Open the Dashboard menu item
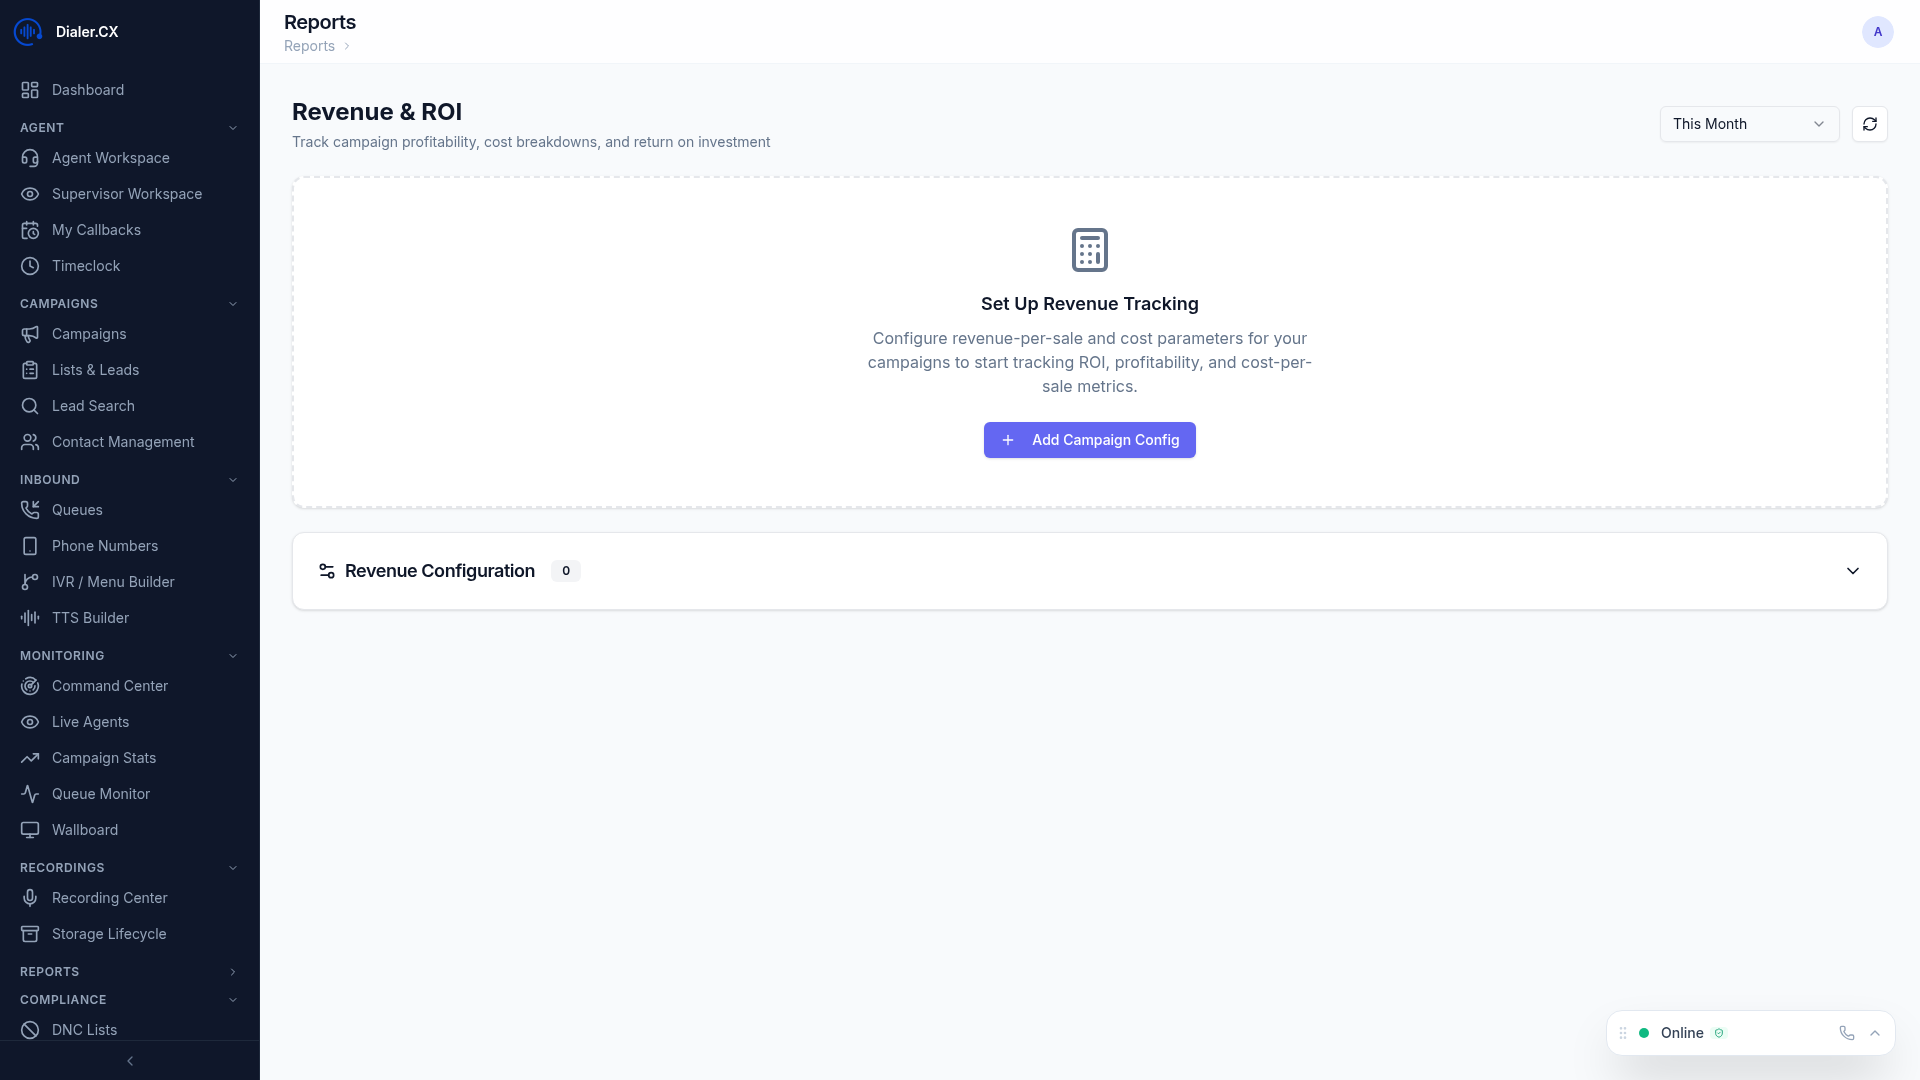 point(88,90)
